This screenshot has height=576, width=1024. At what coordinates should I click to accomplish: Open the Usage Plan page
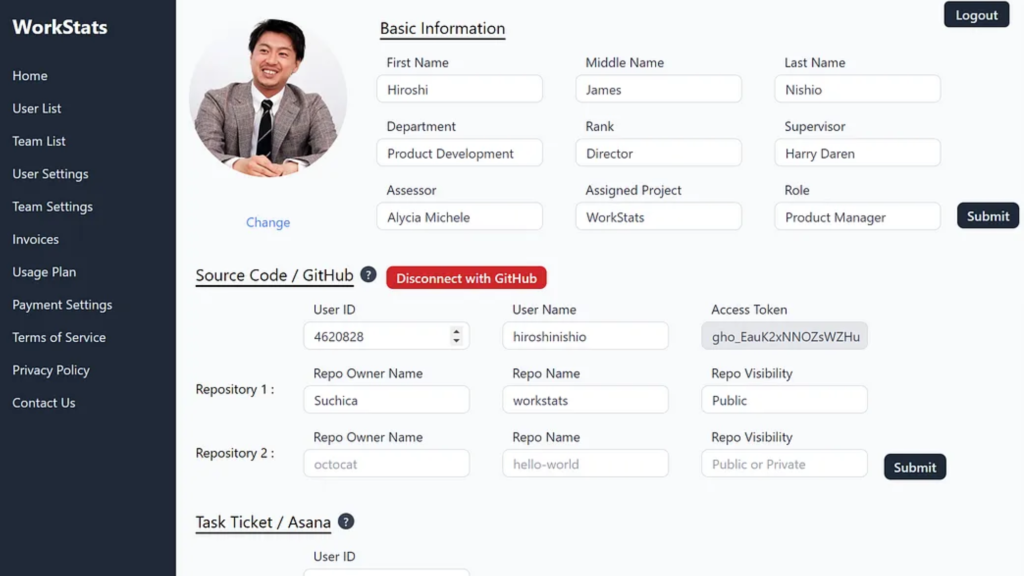tap(44, 272)
